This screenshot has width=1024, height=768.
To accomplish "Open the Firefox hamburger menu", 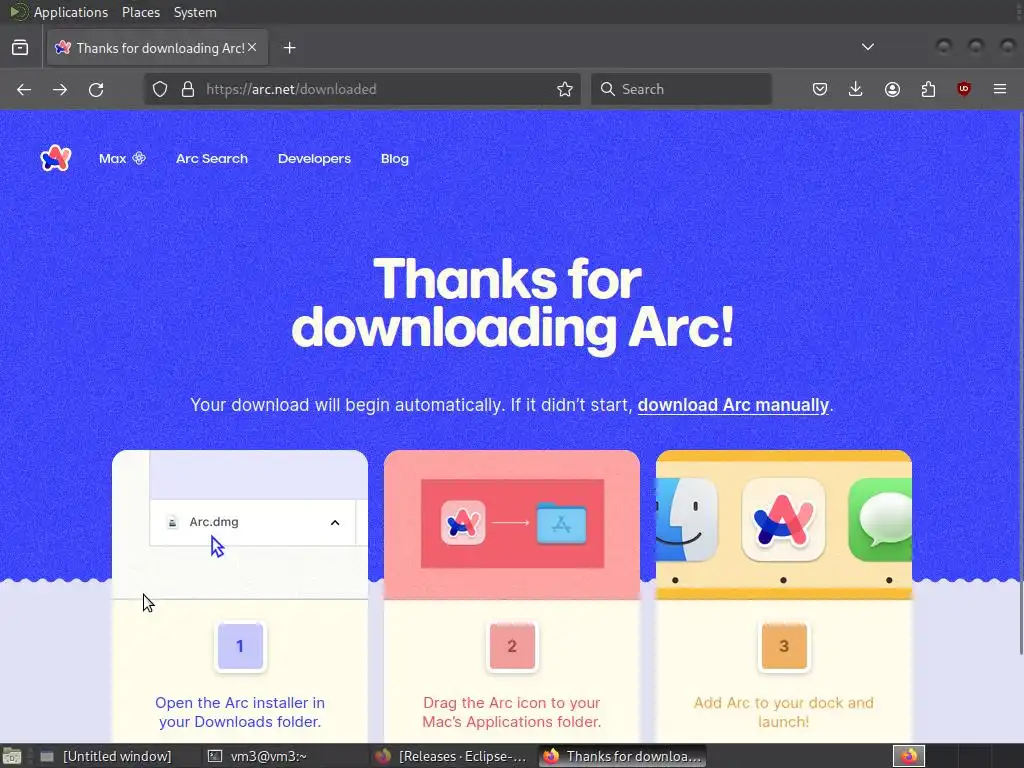I will click(1000, 89).
